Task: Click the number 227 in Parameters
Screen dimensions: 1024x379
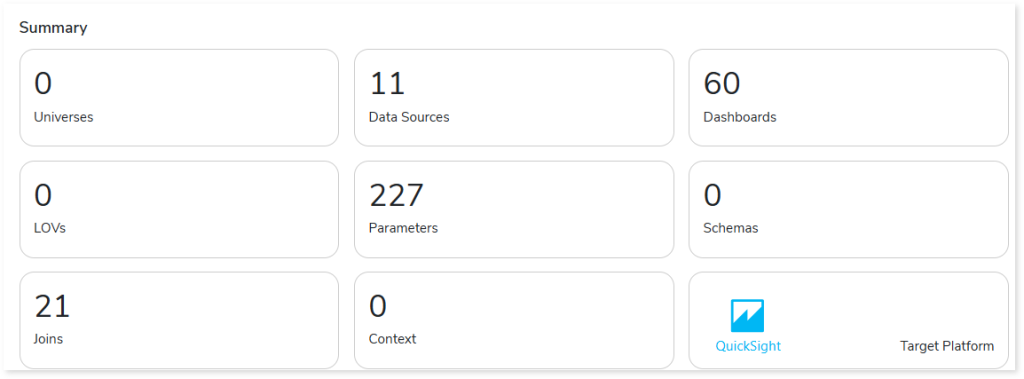Action: (x=396, y=195)
